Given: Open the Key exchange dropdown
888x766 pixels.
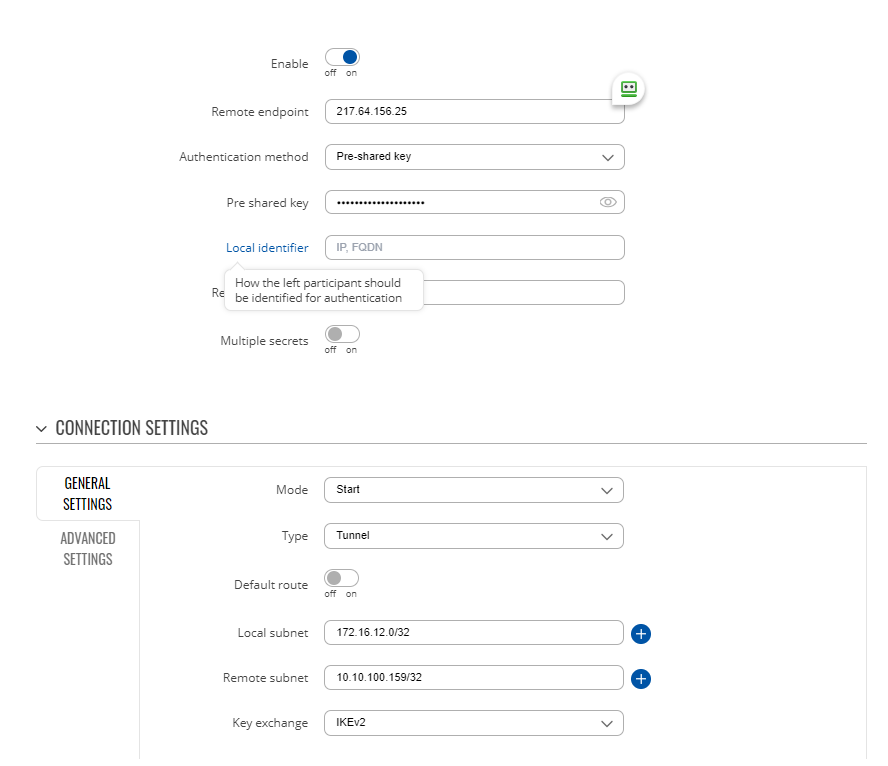Looking at the screenshot, I should [x=474, y=722].
